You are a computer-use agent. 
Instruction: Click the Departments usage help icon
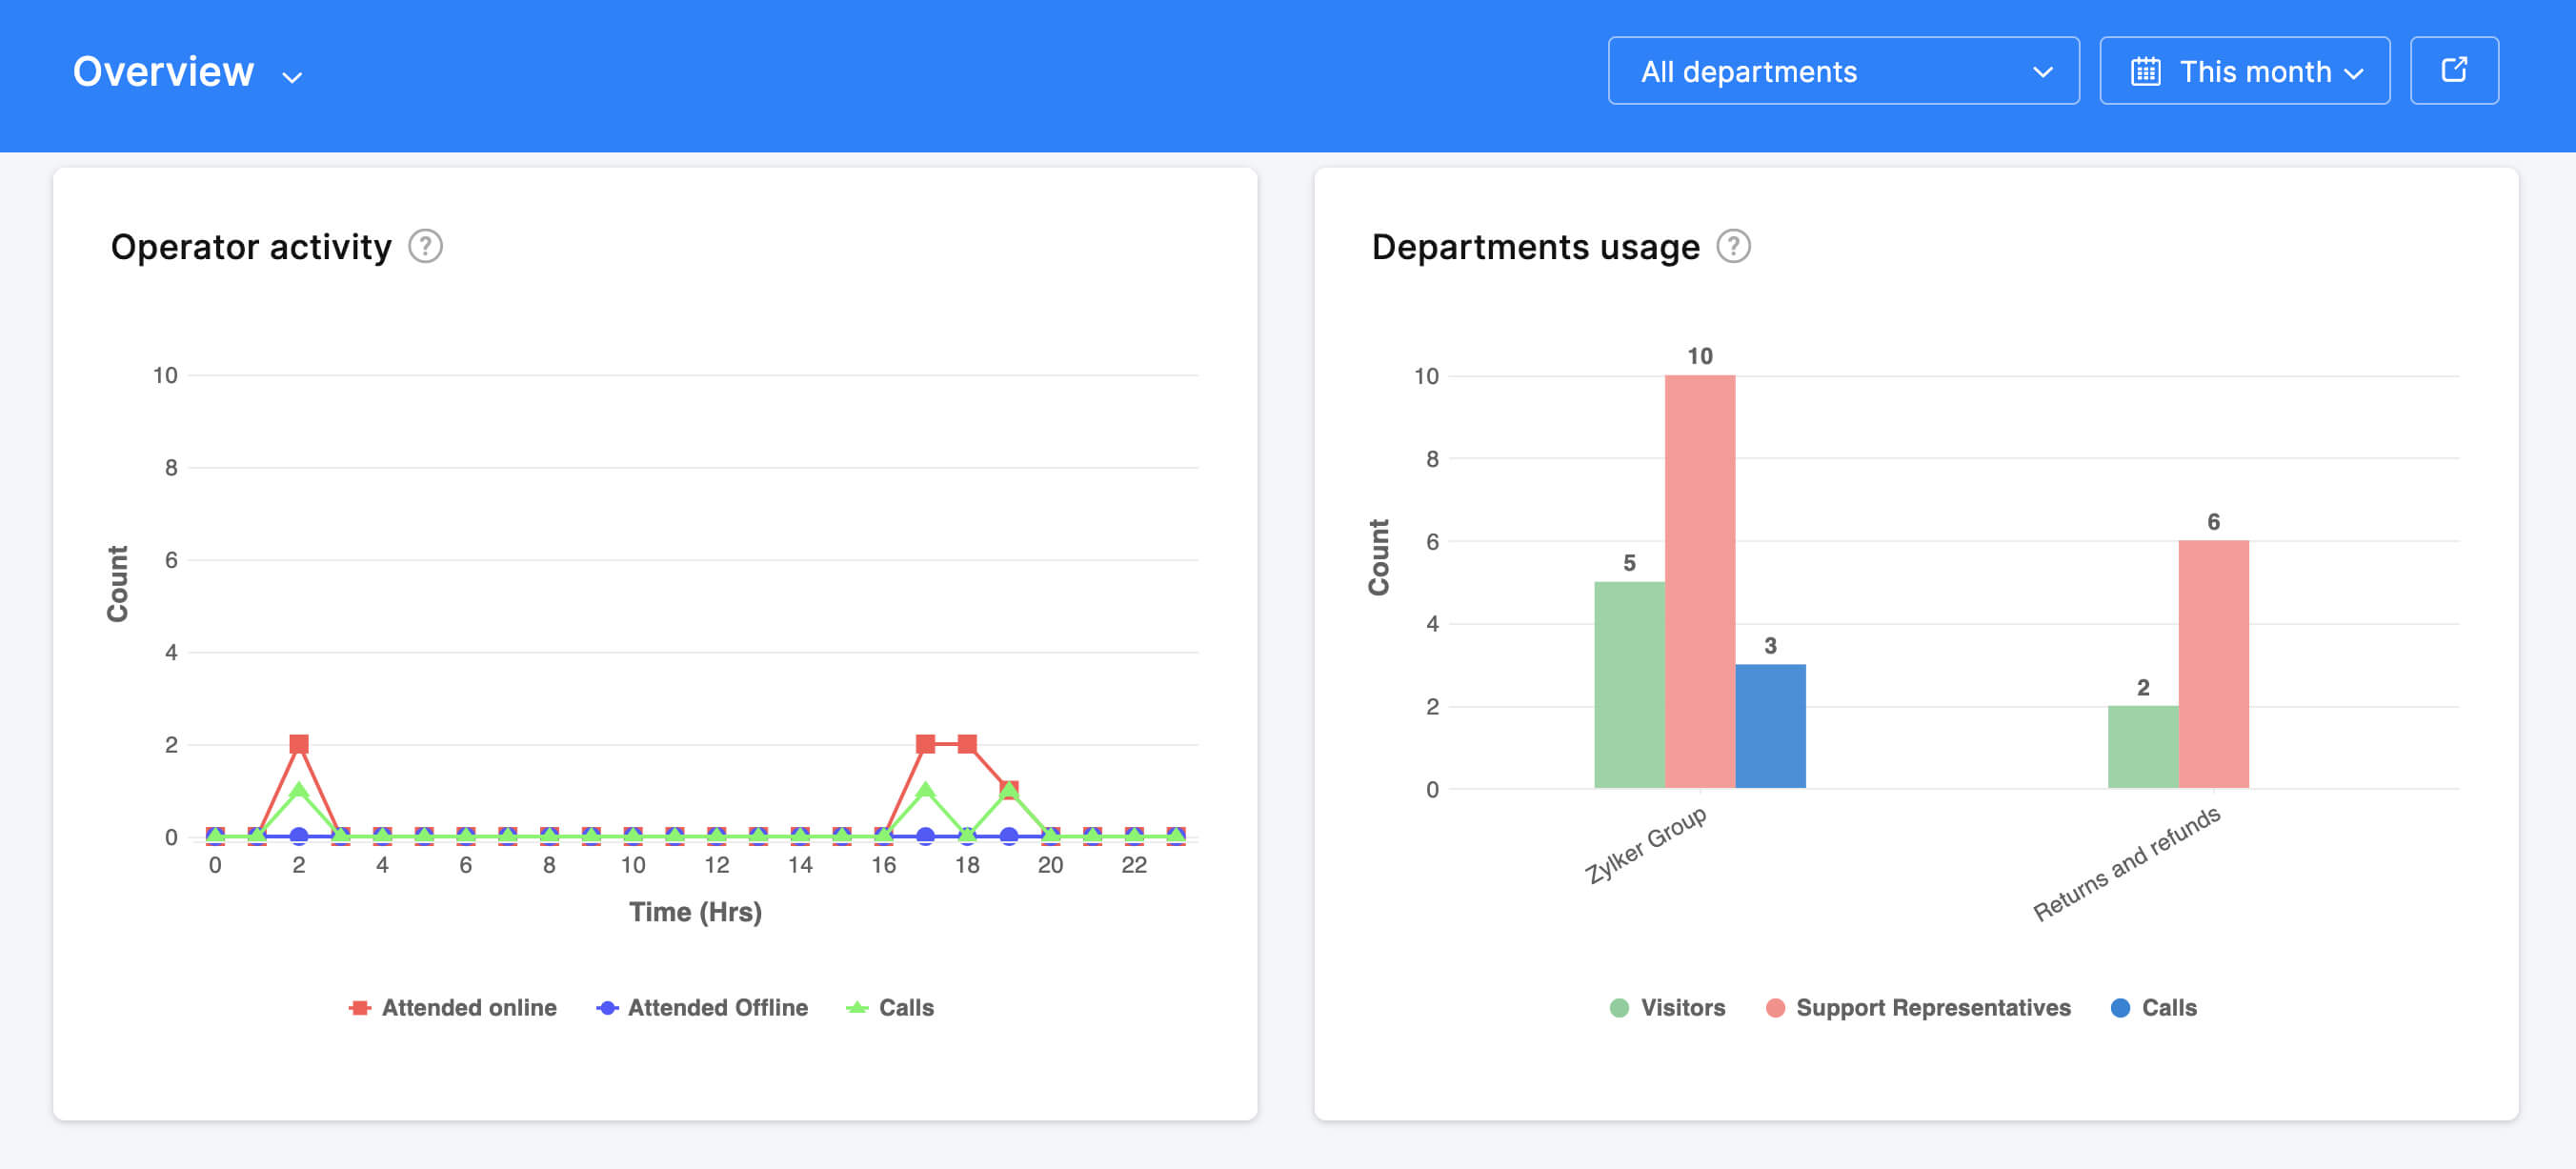tap(1733, 246)
